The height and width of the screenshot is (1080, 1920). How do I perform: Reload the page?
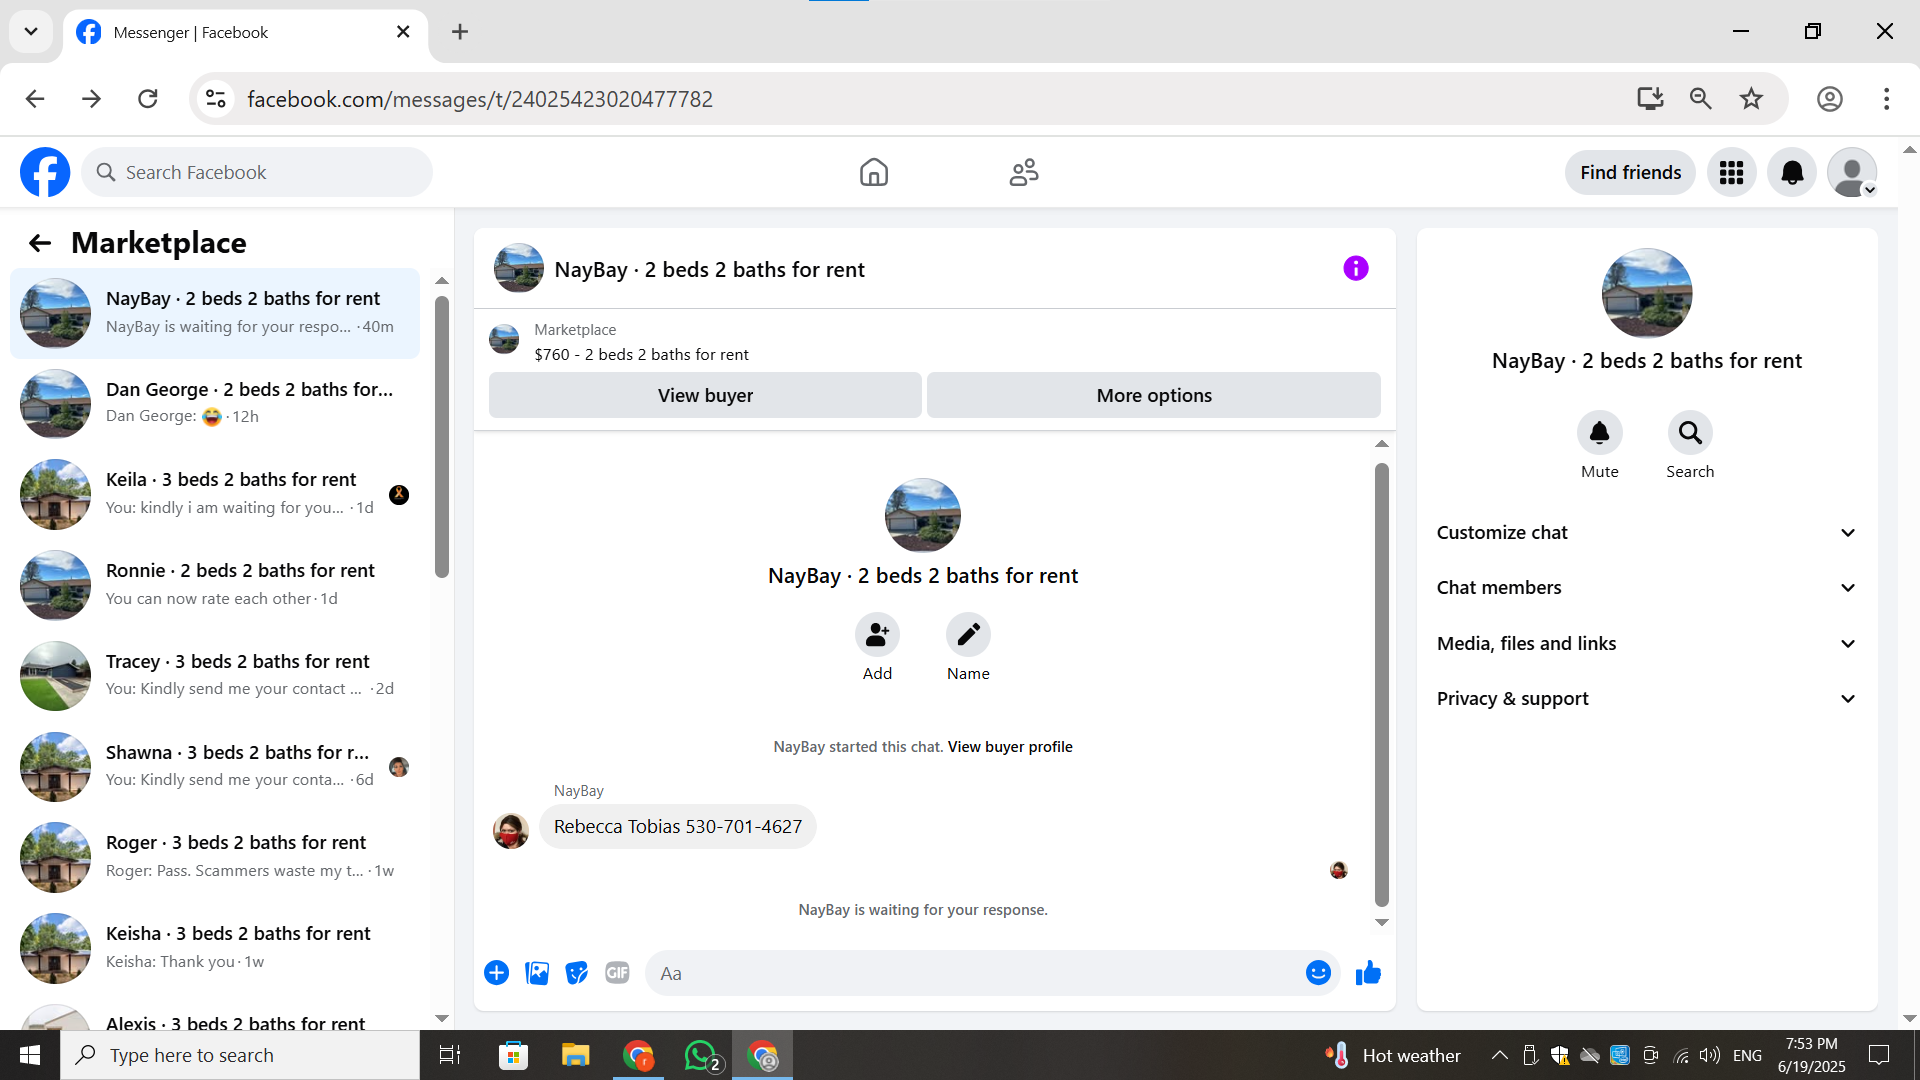[148, 99]
